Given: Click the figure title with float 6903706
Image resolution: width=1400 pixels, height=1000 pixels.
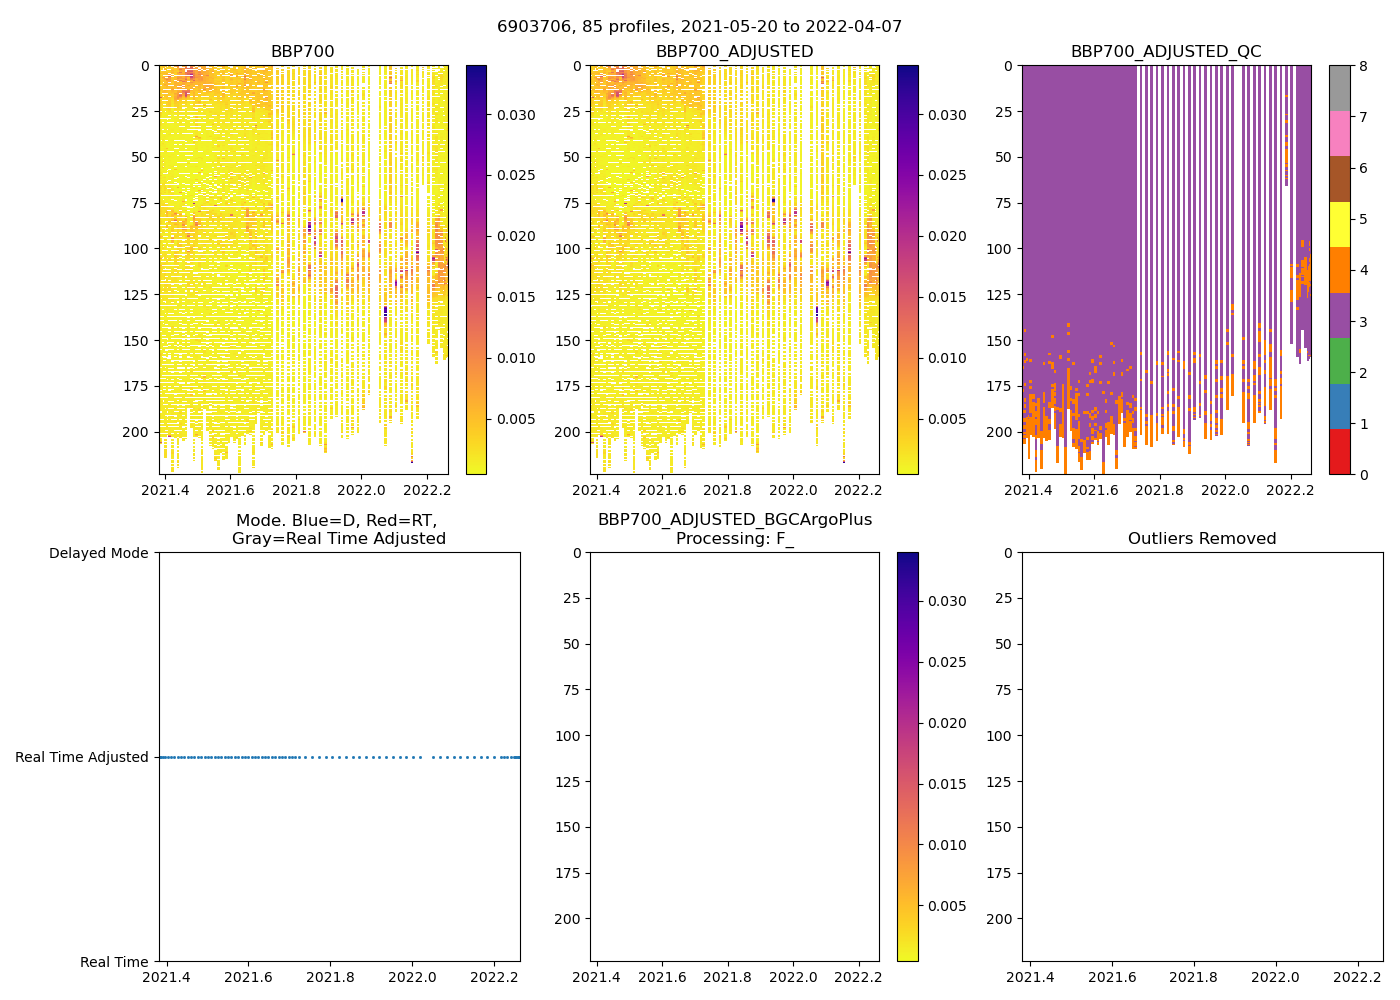Looking at the screenshot, I should (x=700, y=27).
